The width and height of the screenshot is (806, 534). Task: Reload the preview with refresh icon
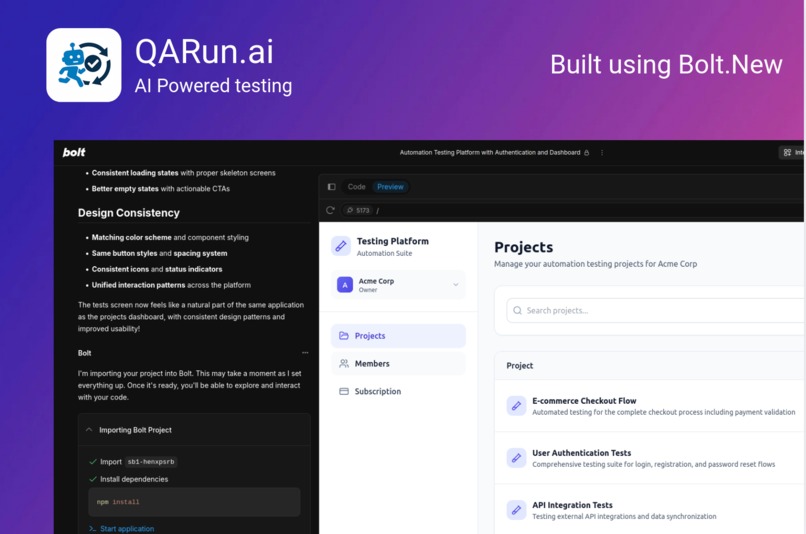pos(330,210)
